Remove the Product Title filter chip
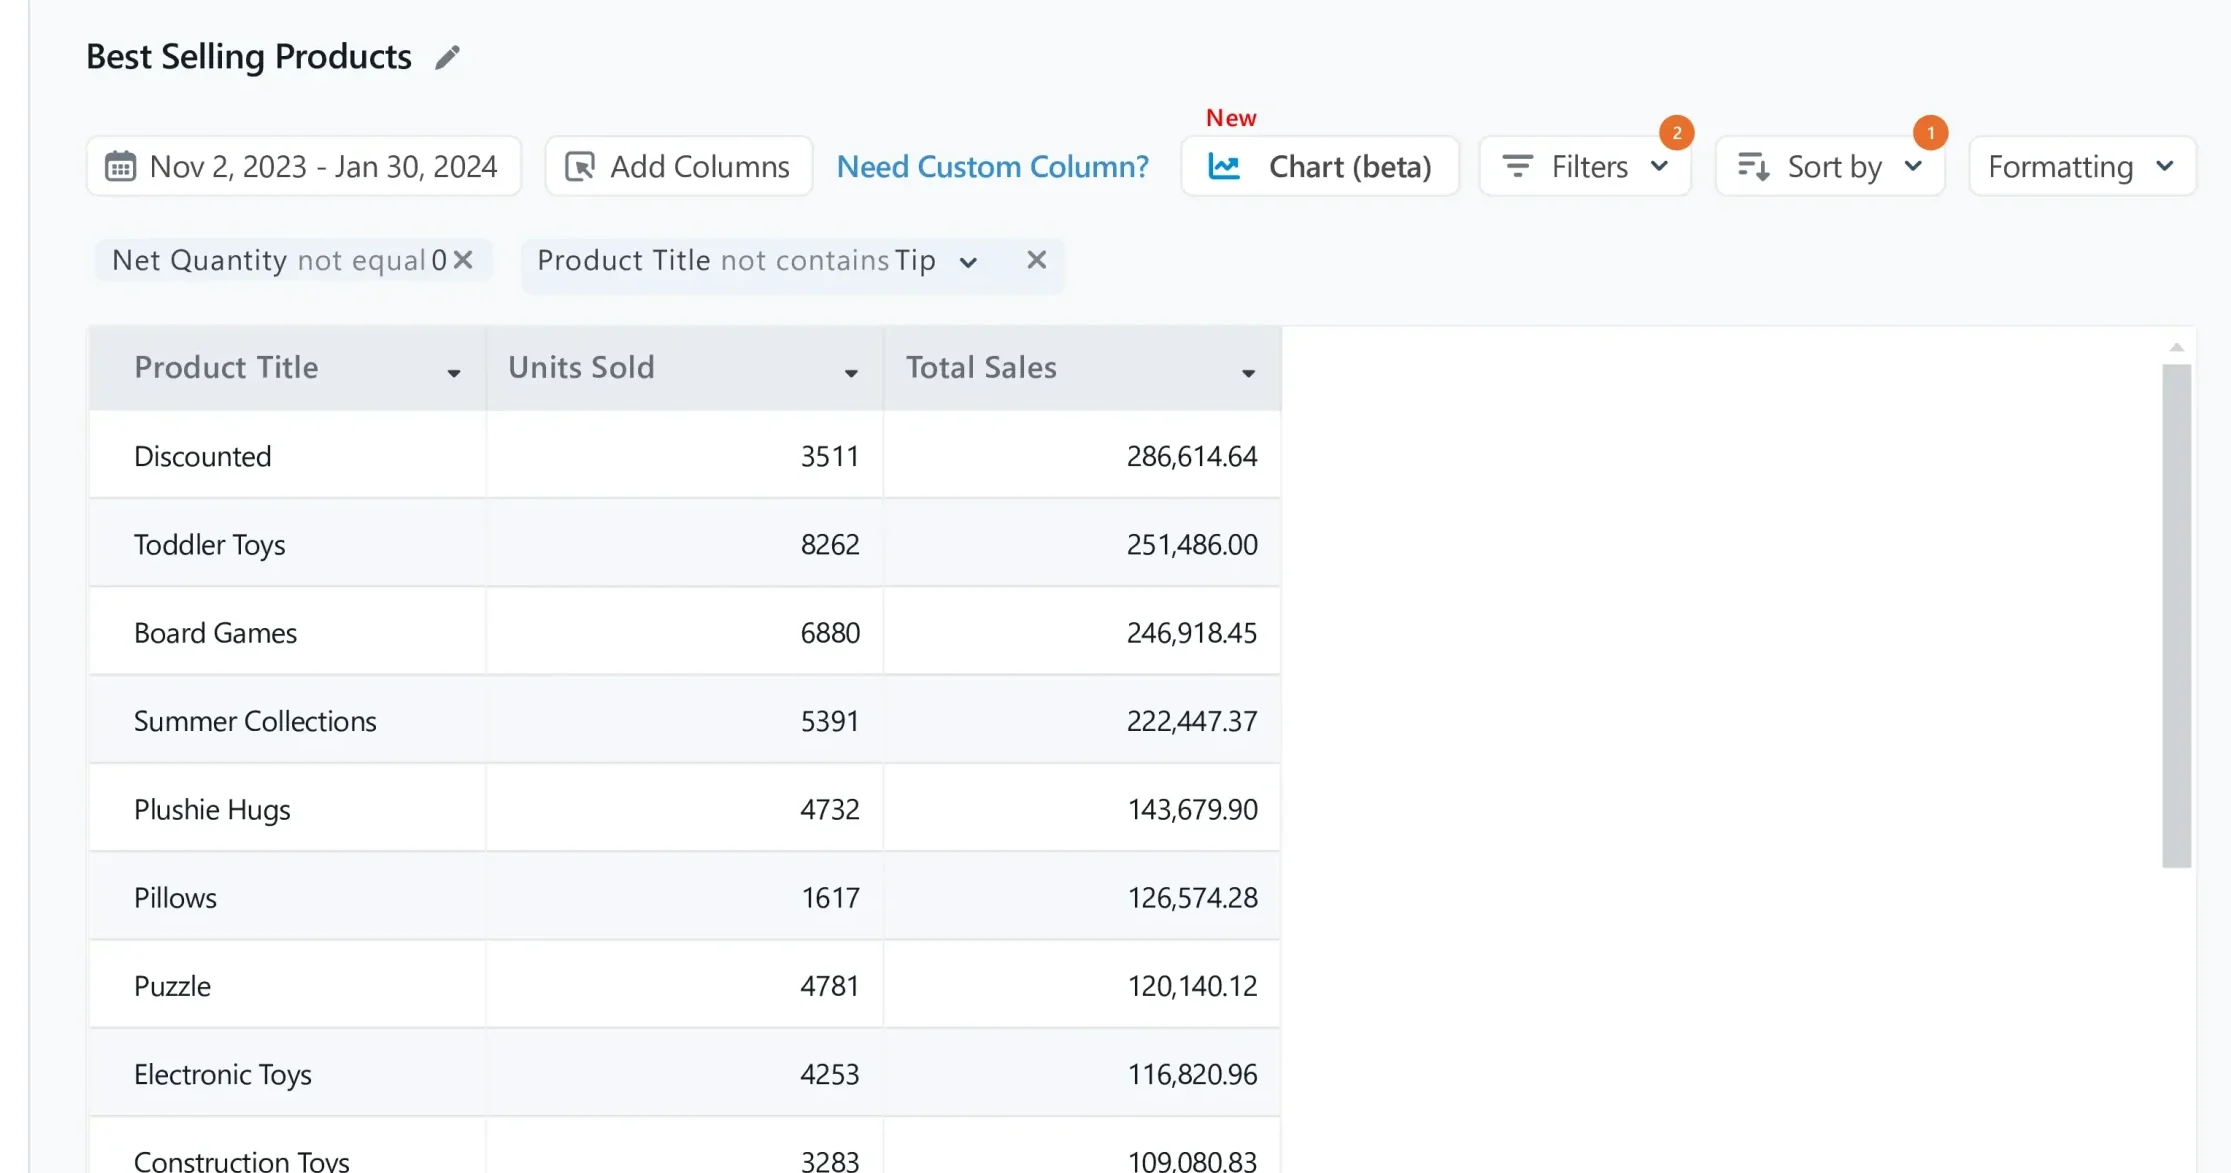 (x=1036, y=260)
